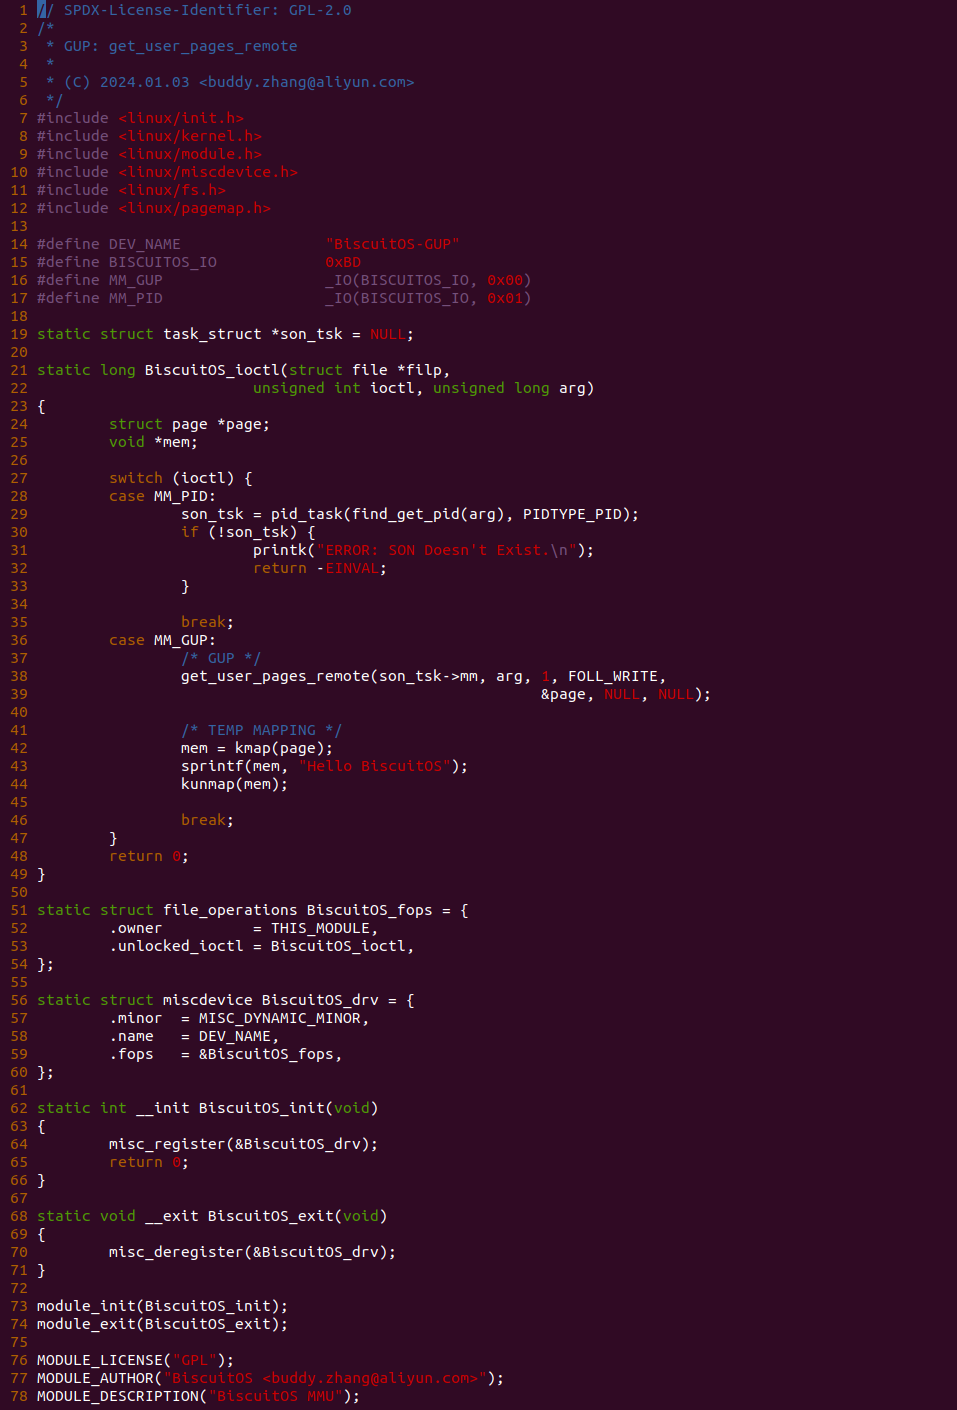The image size is (957, 1410).
Task: Click the FOLL_WRITE flag
Action: (612, 676)
